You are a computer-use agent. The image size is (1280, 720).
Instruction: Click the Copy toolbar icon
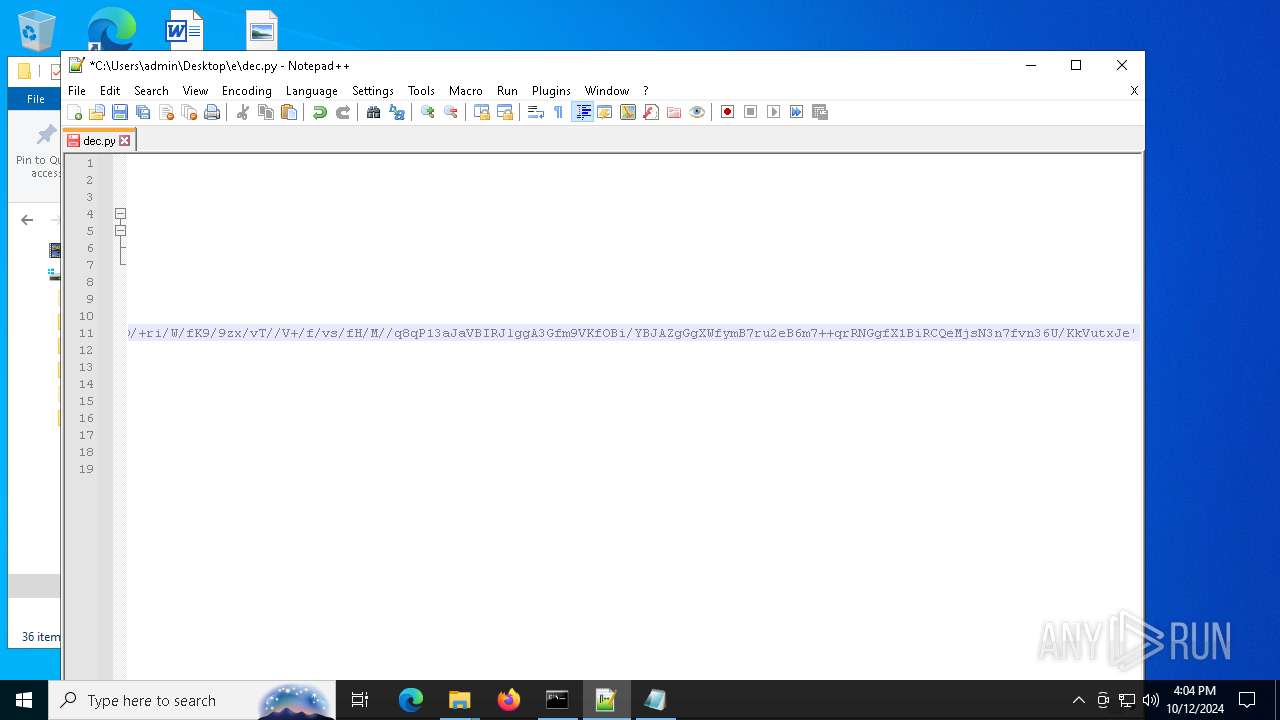pyautogui.click(x=266, y=112)
